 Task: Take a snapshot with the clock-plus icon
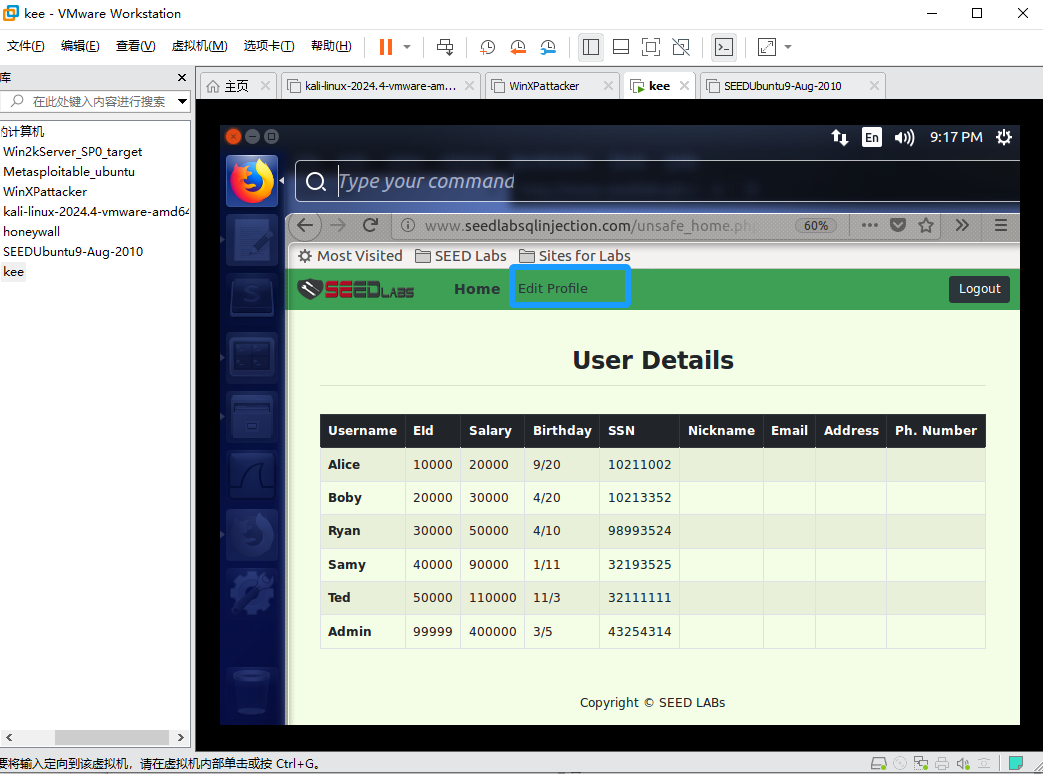pos(488,47)
